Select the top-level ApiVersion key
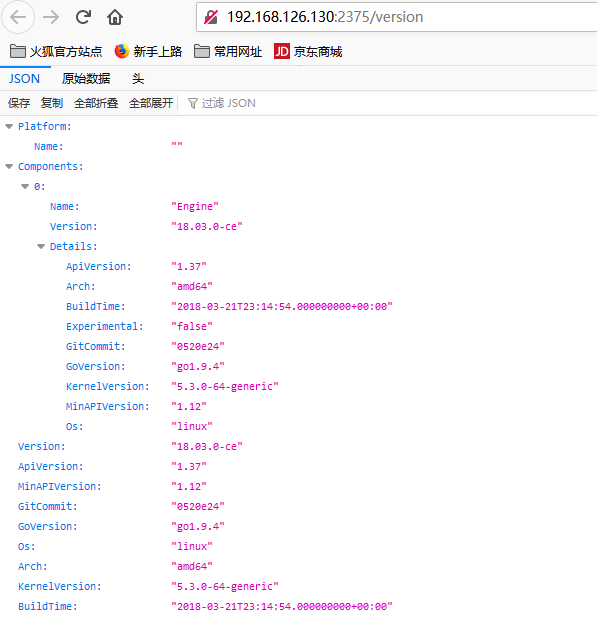Image resolution: width=597 pixels, height=632 pixels. 50,467
